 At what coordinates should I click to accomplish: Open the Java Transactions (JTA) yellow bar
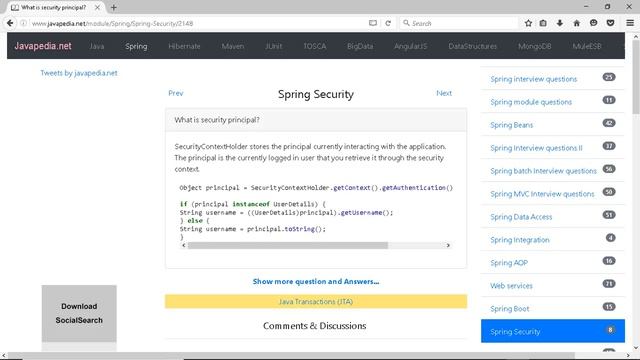(x=316, y=302)
